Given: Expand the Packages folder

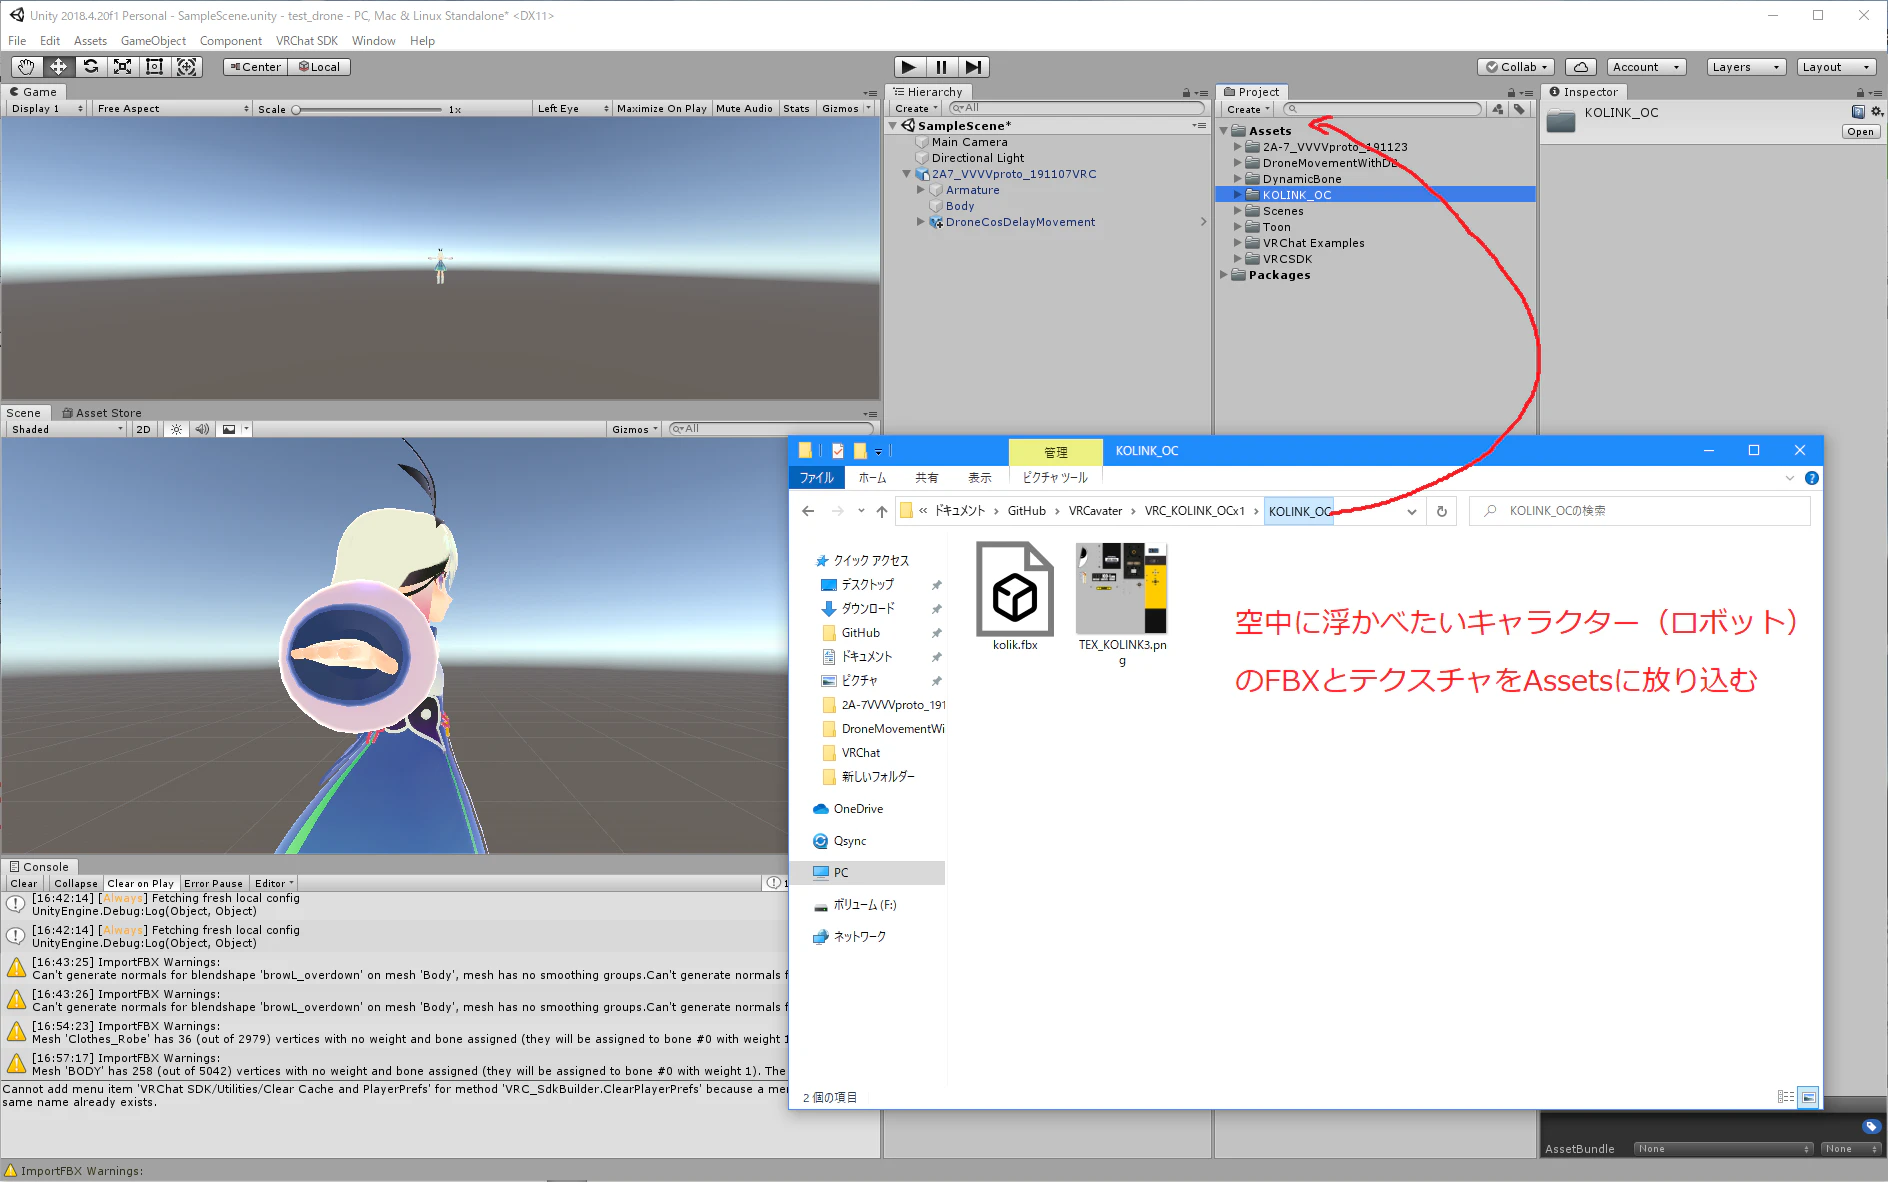Looking at the screenshot, I should click(1223, 275).
